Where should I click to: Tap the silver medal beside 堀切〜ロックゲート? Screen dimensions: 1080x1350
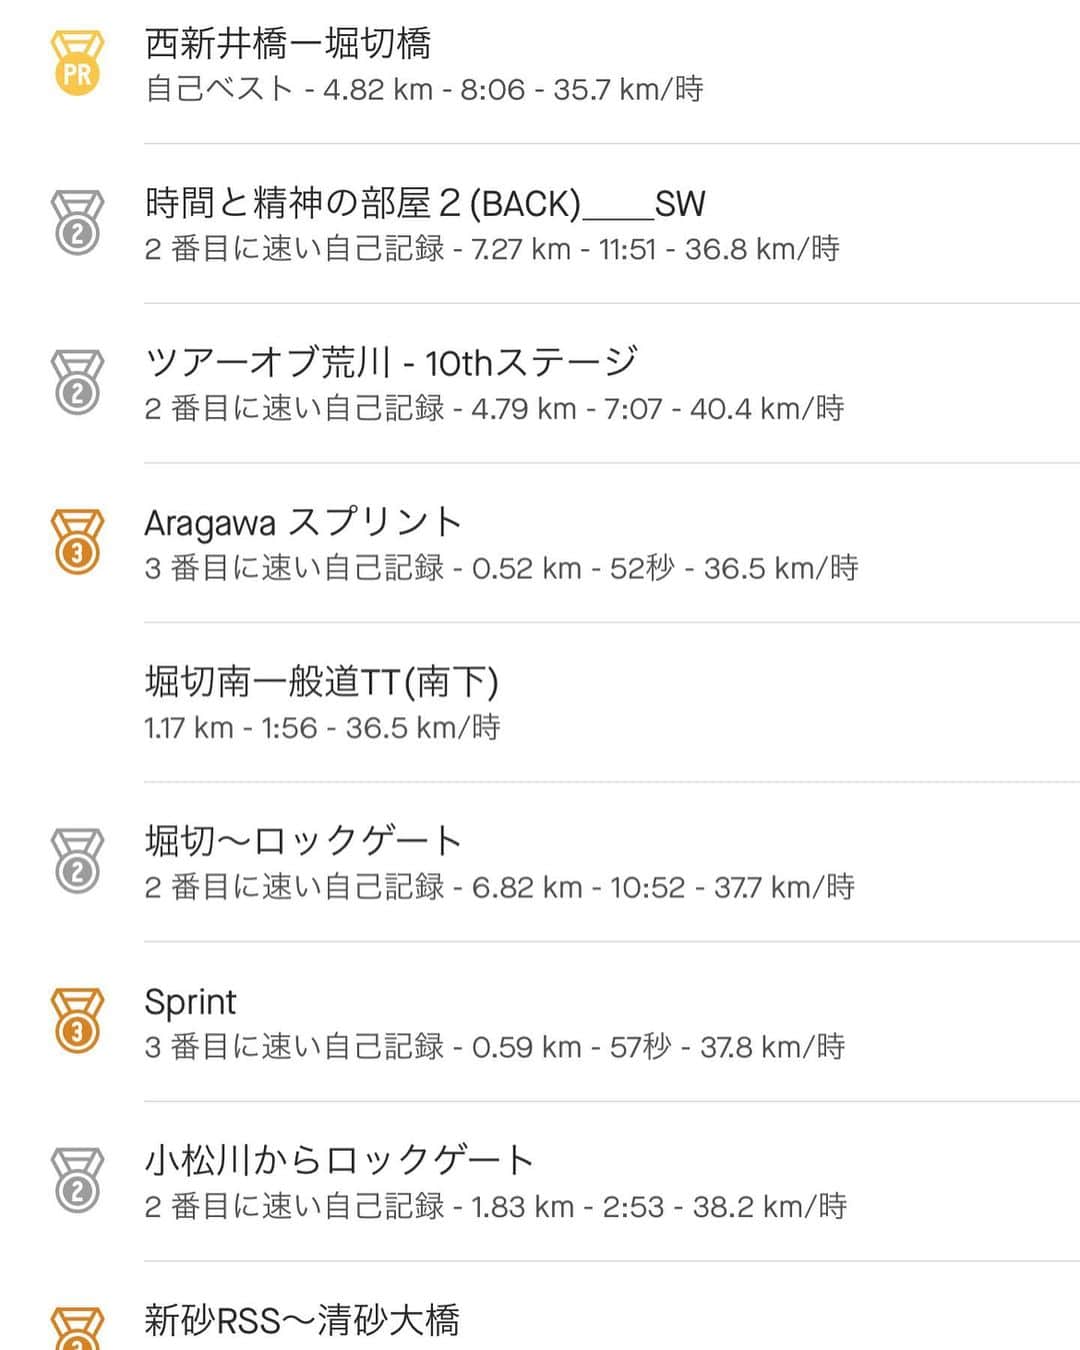[77, 862]
